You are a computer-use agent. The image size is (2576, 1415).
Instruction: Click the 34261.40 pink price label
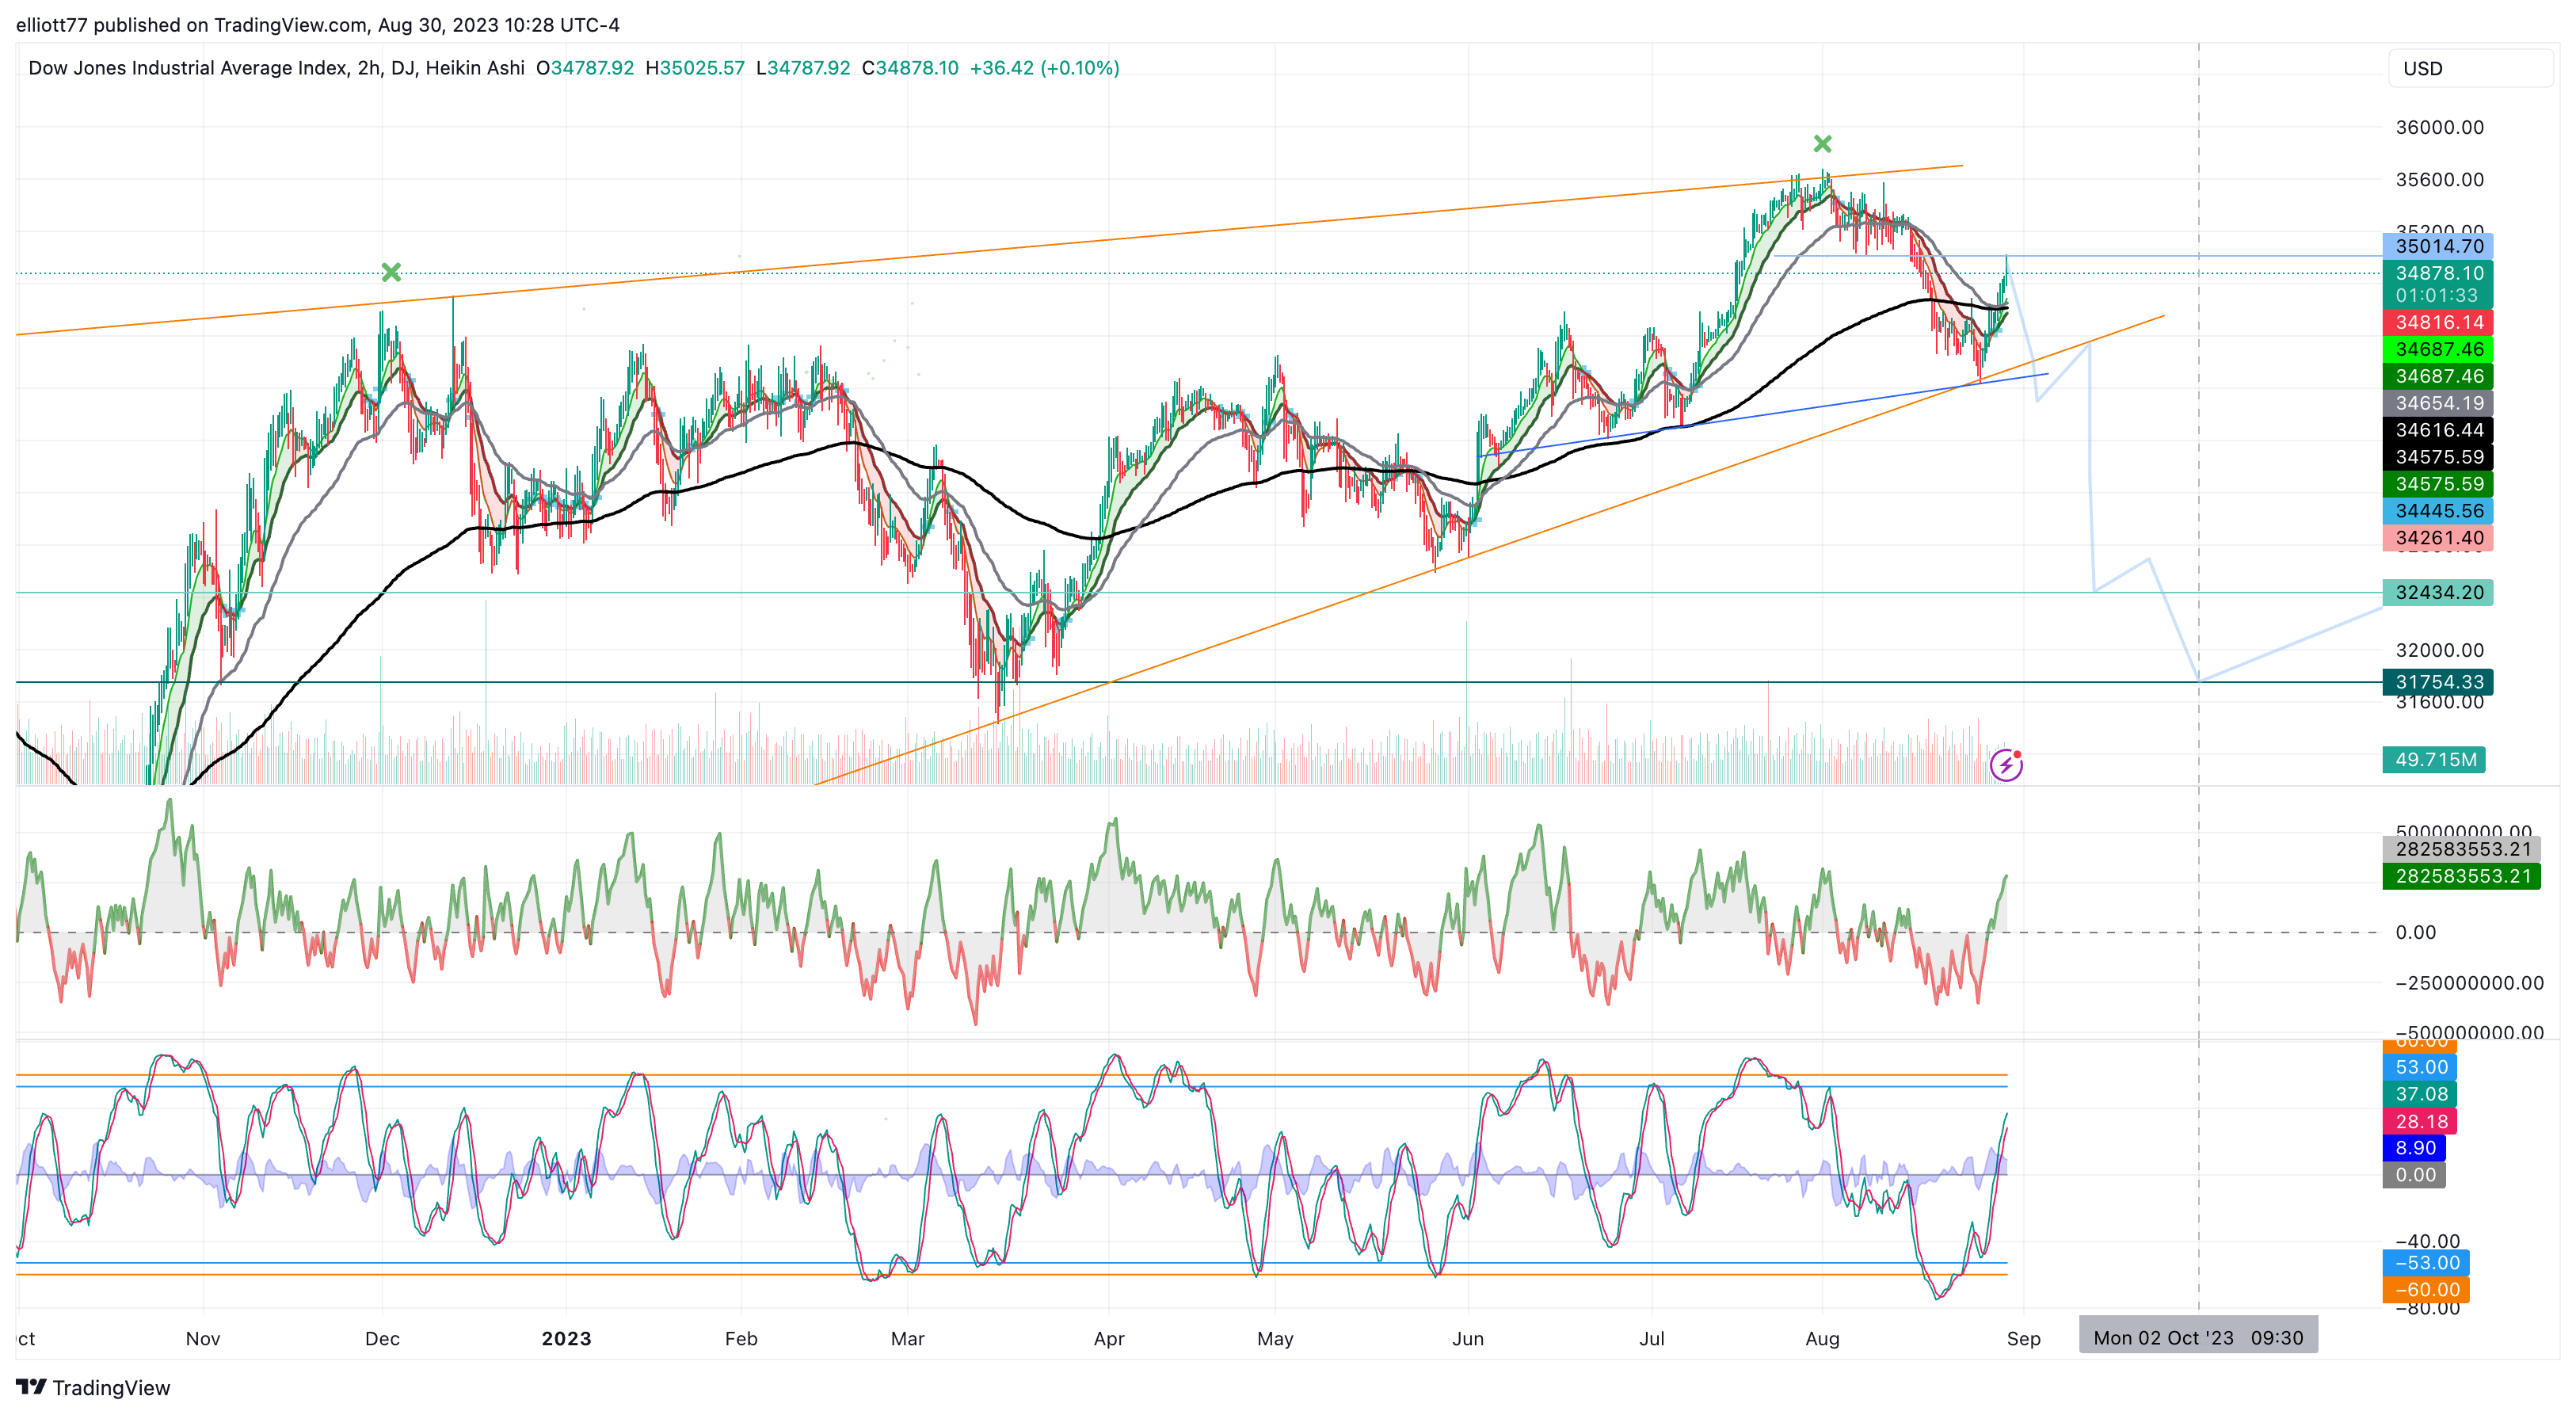pyautogui.click(x=2438, y=538)
